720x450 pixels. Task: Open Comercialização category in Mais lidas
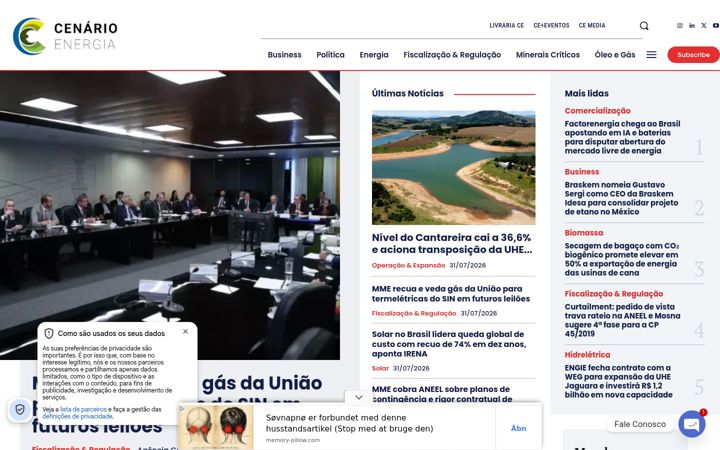click(597, 111)
